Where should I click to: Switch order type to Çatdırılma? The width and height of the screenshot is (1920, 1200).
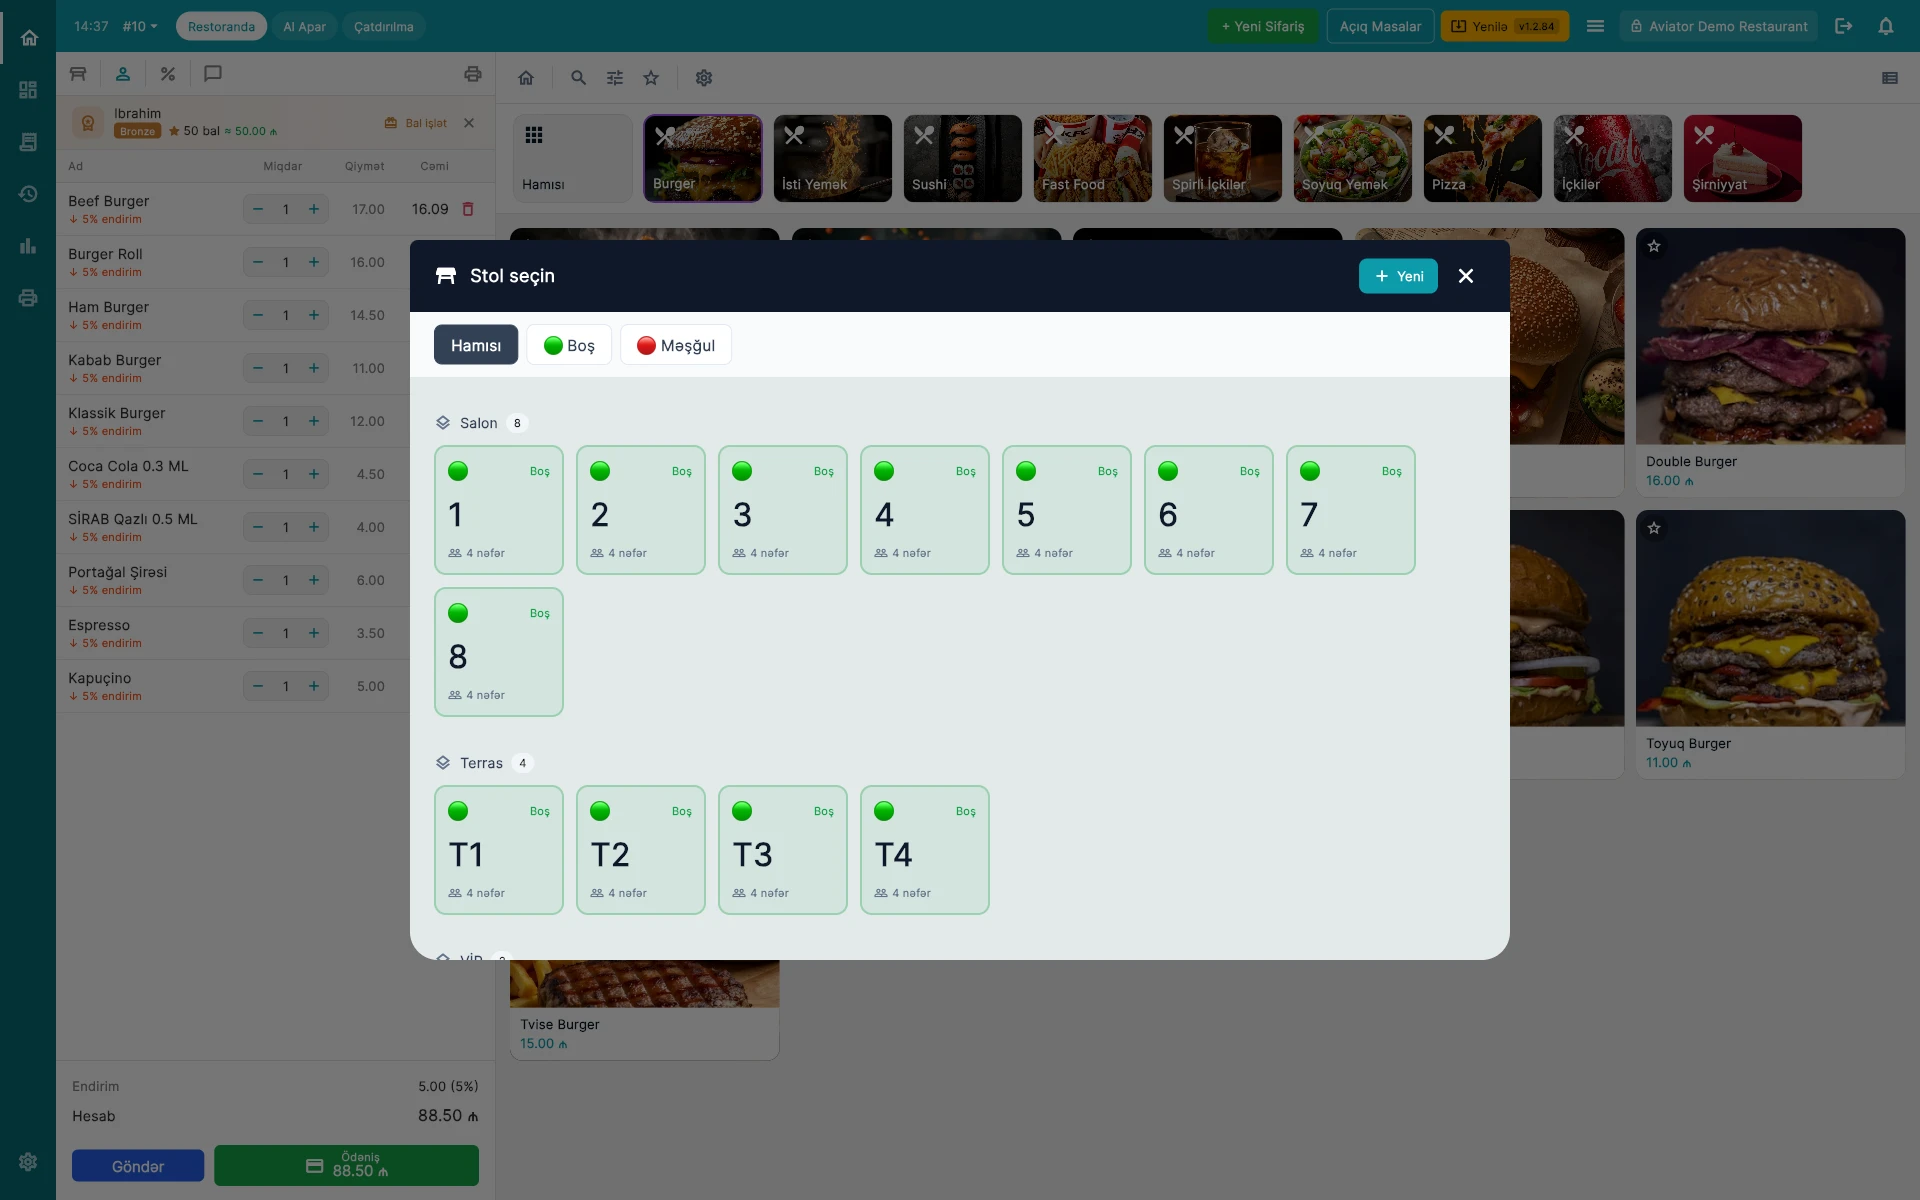384,26
